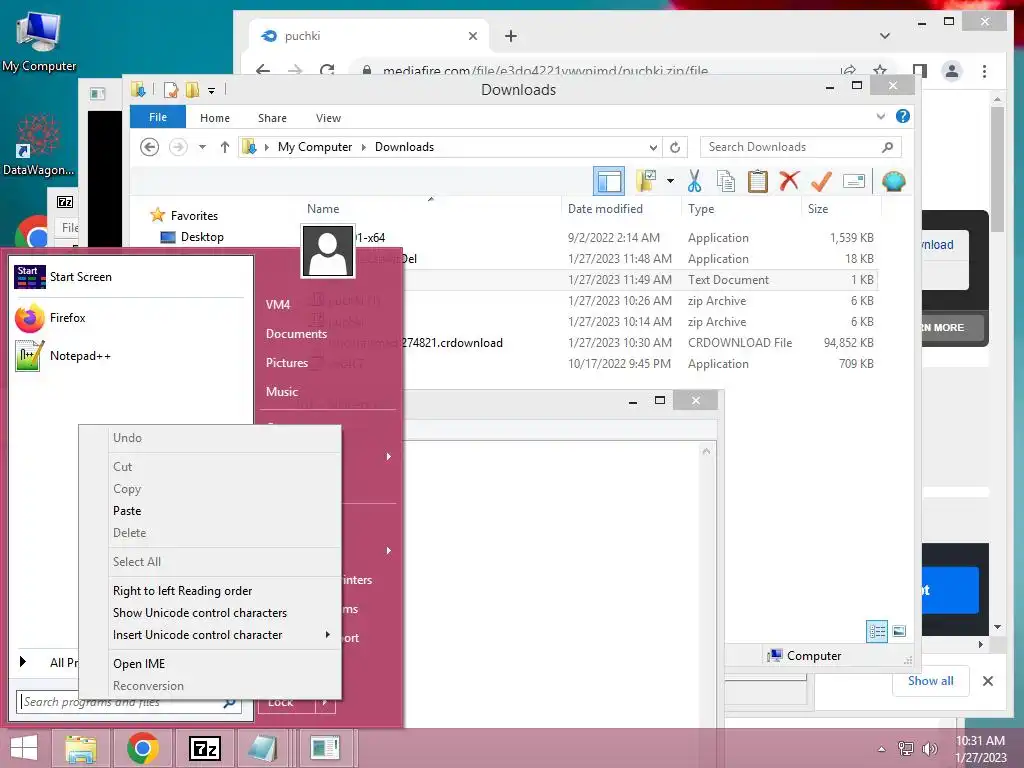
Task: Show hidden tray icons arrow
Action: click(x=882, y=749)
